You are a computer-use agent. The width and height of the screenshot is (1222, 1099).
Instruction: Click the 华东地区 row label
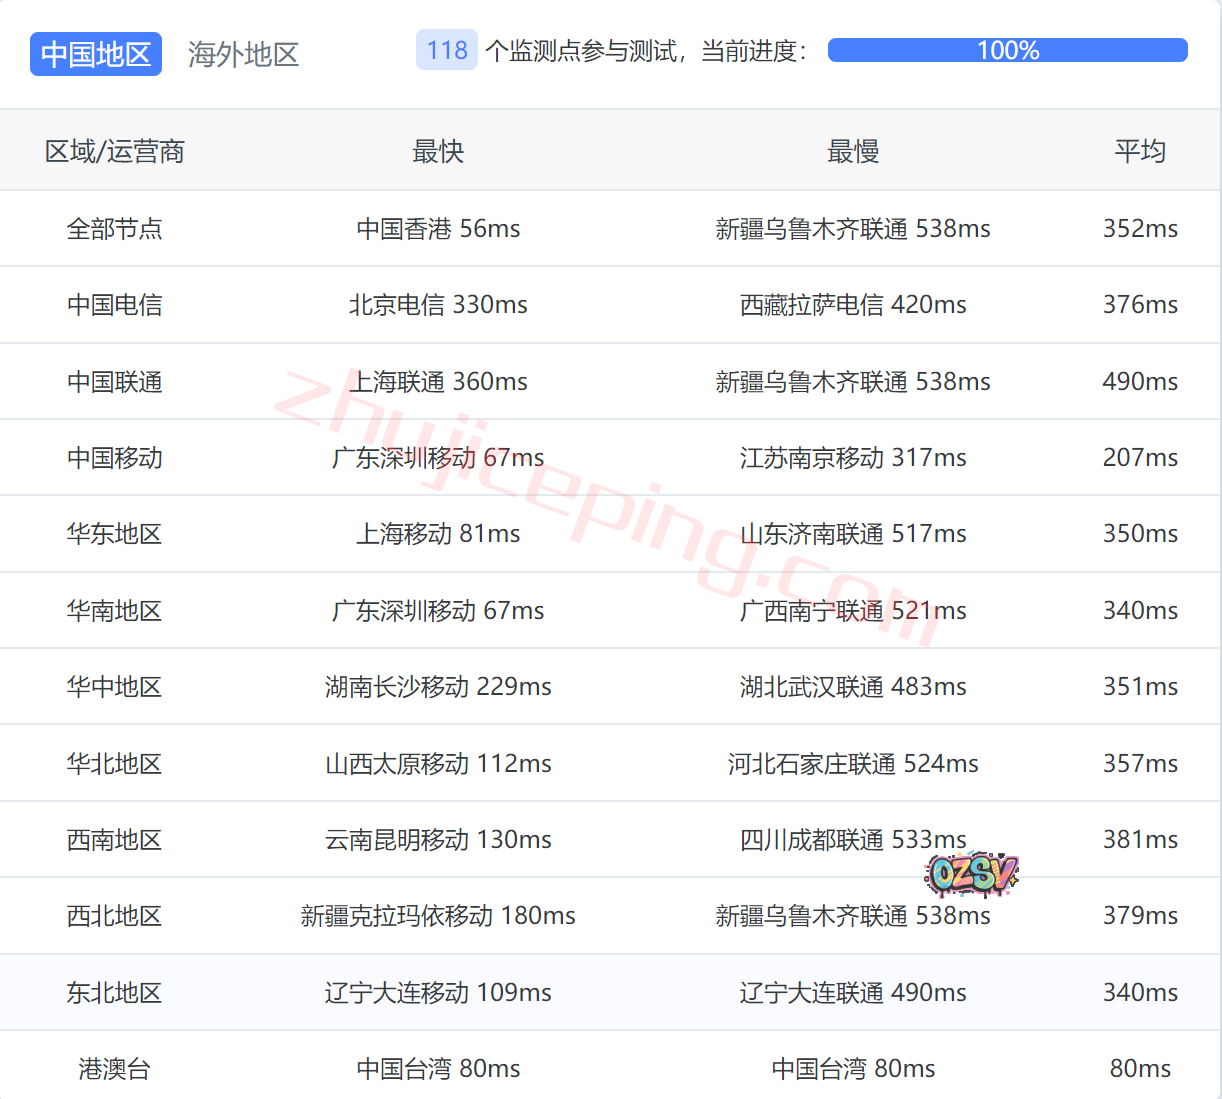114,534
